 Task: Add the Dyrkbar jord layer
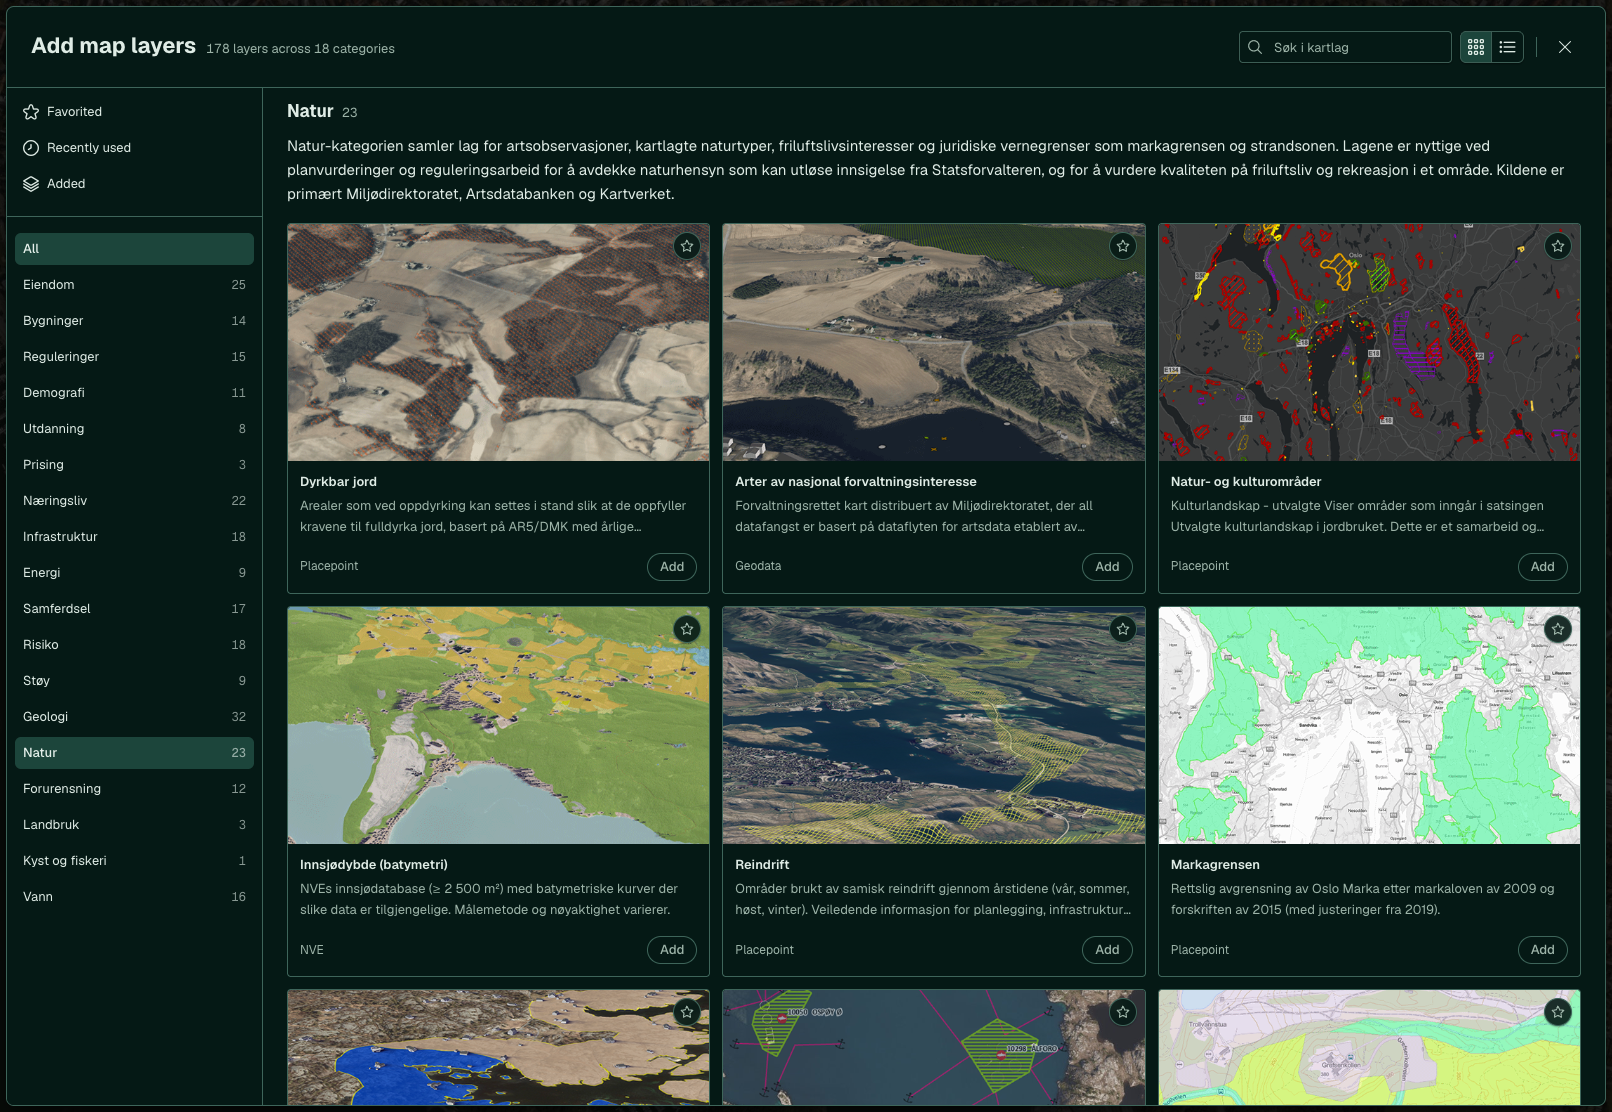click(x=672, y=567)
